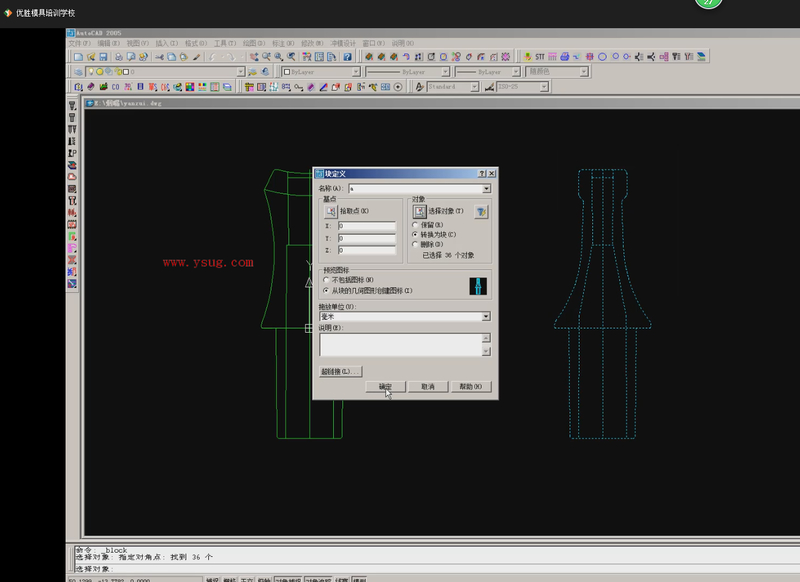Open the 格式 (Format) menu
800x582 pixels.
(196, 43)
